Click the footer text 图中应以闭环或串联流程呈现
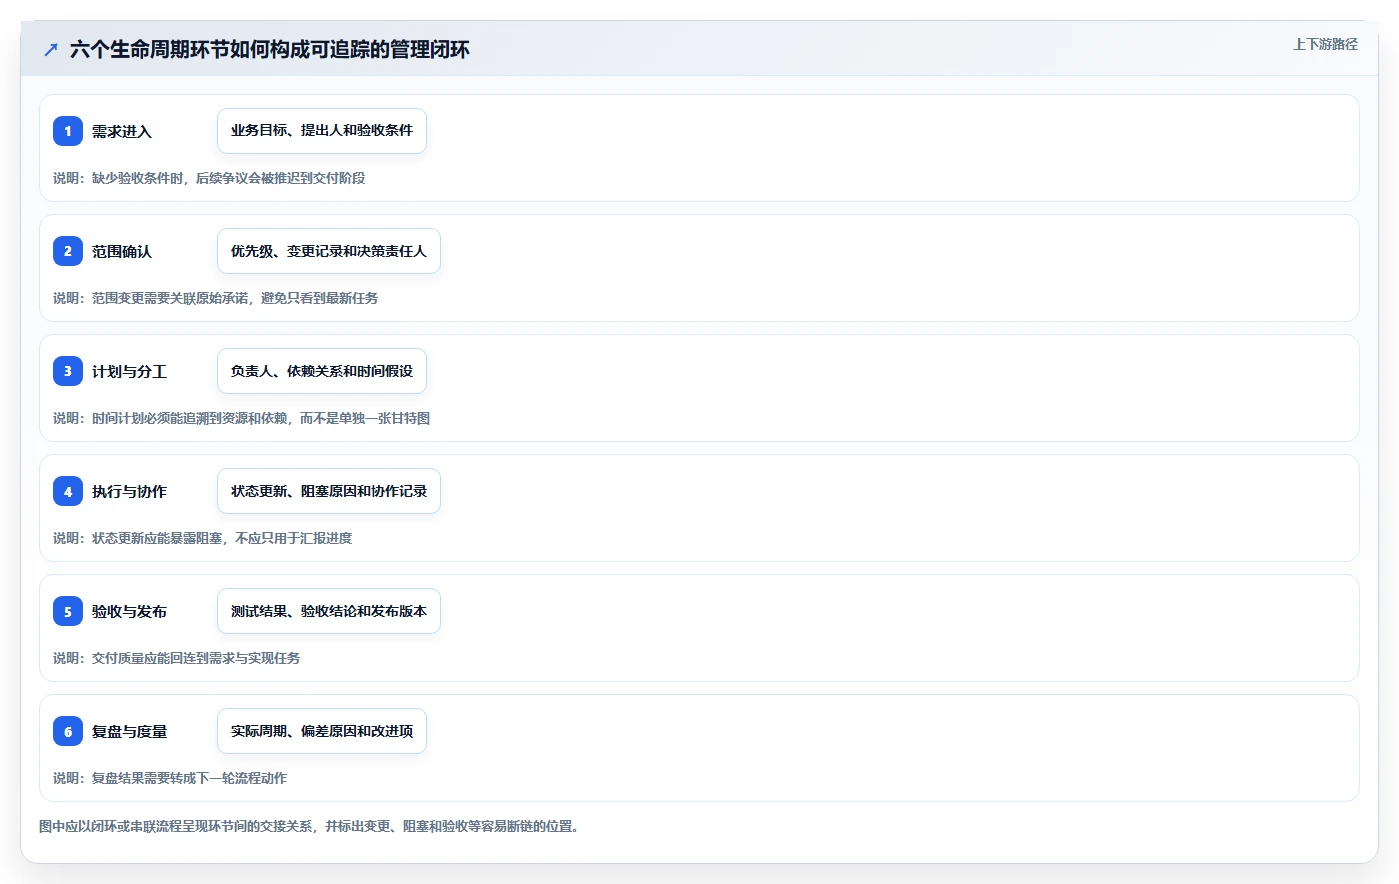The width and height of the screenshot is (1399, 884). 310,826
